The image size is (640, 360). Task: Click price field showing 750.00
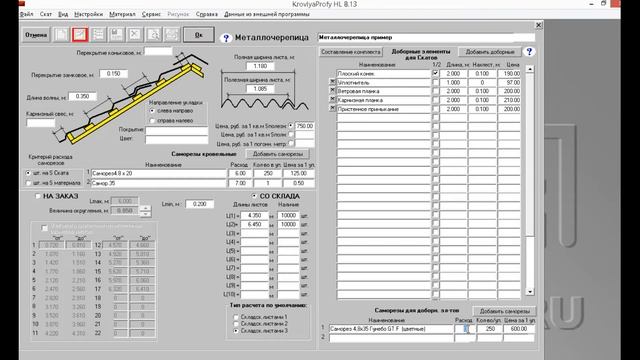tap(304, 126)
